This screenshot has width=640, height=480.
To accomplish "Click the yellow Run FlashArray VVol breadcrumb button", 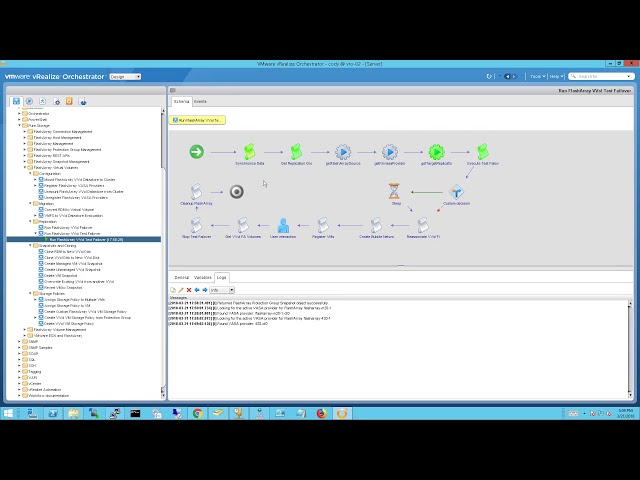I will 198,120.
